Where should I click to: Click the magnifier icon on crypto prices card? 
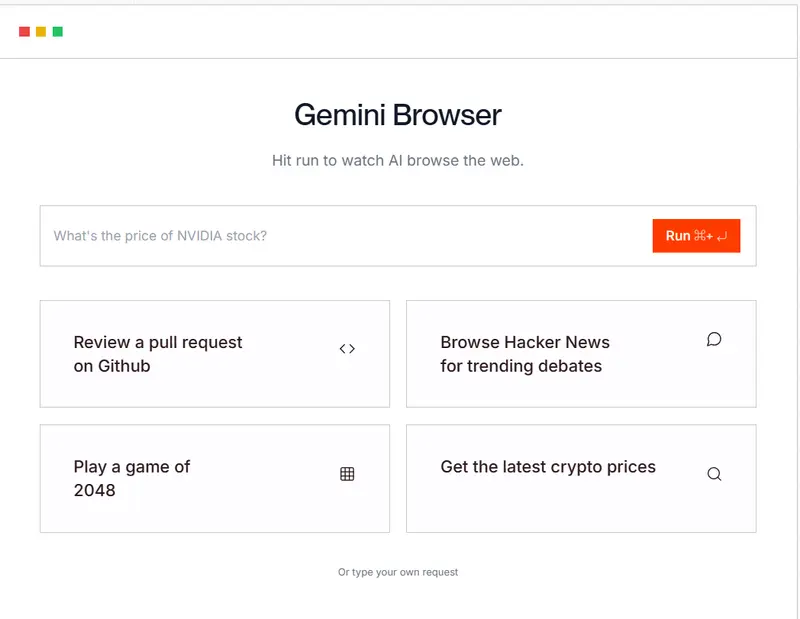(714, 474)
